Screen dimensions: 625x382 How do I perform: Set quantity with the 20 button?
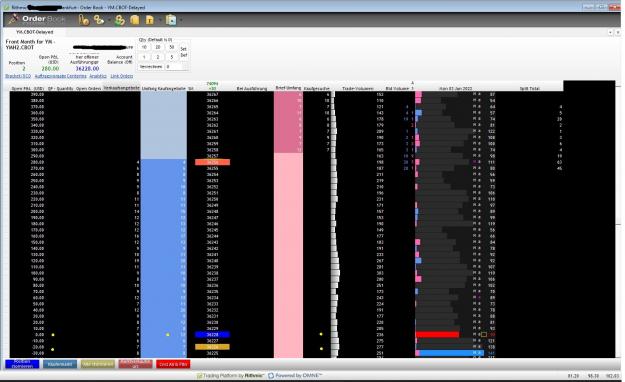[x=158, y=47]
